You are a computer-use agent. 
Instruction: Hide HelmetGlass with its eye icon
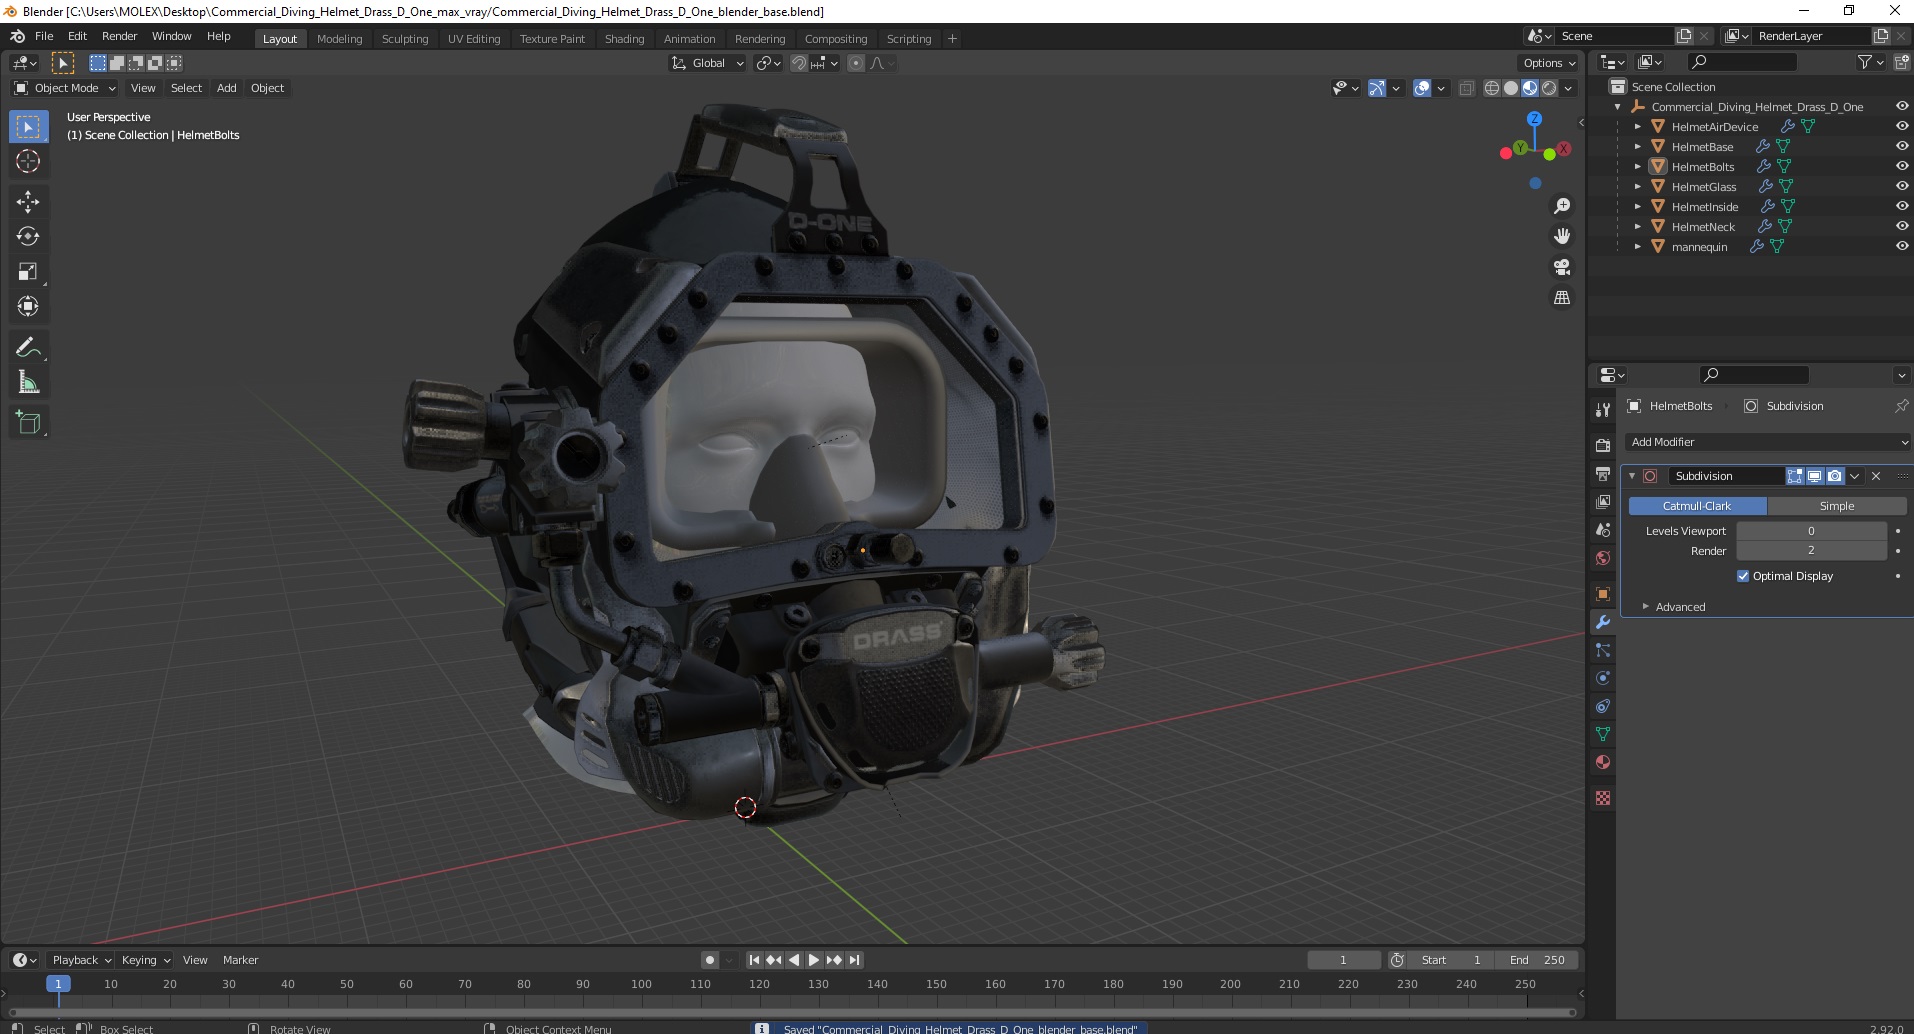pos(1901,187)
